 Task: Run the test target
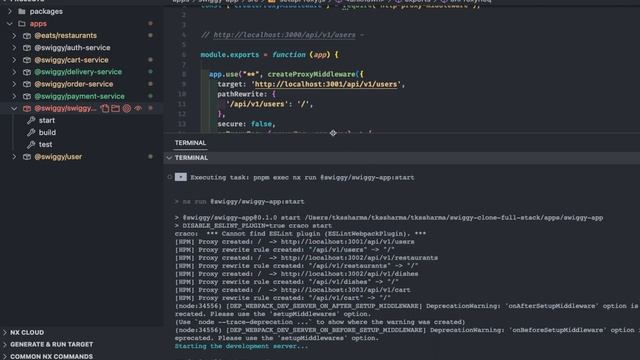[x=45, y=144]
